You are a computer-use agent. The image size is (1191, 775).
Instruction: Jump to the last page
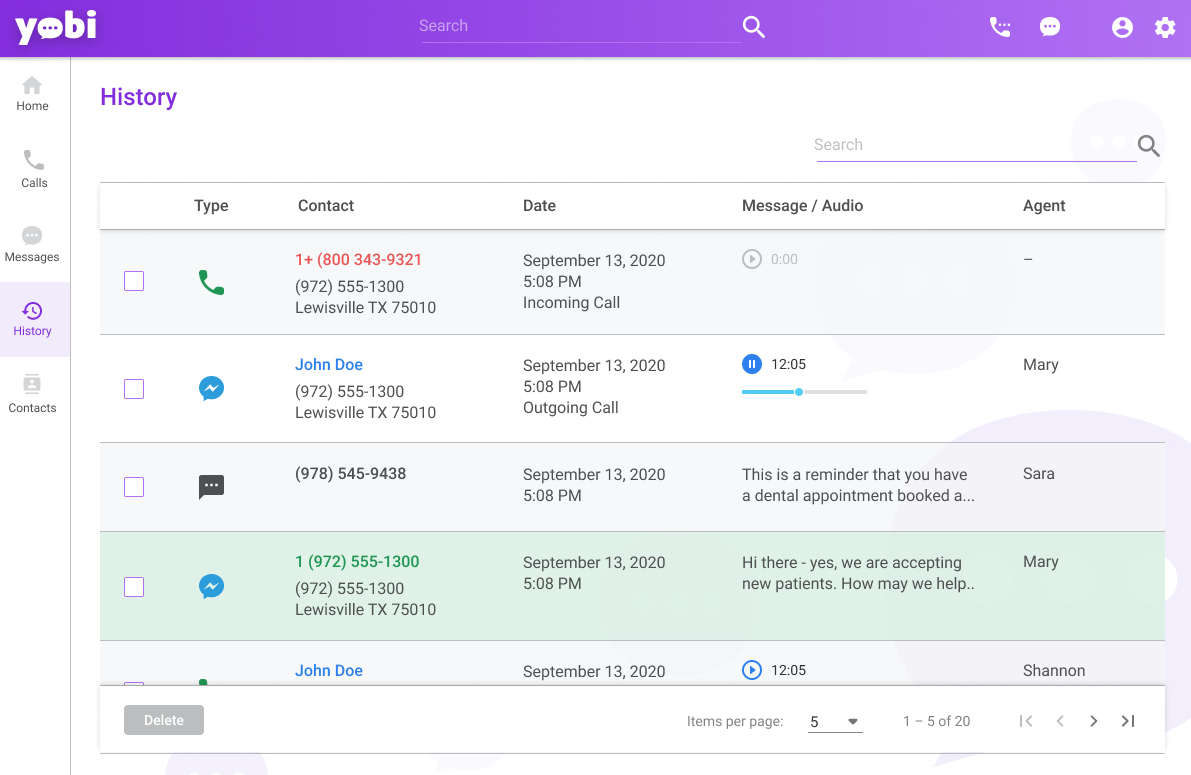click(x=1128, y=721)
